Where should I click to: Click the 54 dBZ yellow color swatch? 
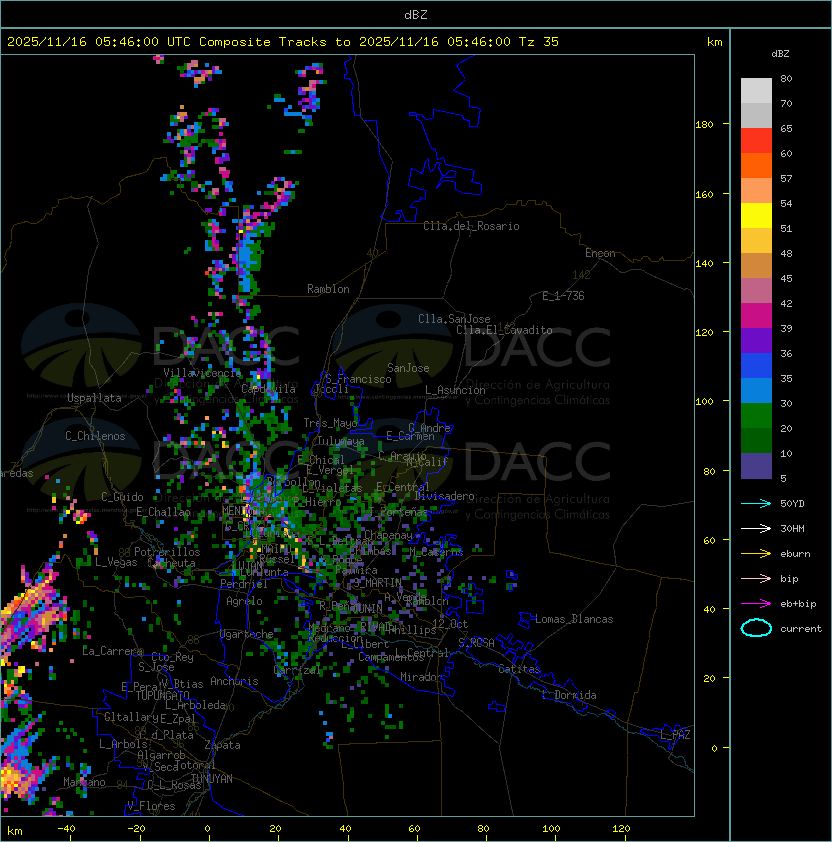[x=756, y=215]
